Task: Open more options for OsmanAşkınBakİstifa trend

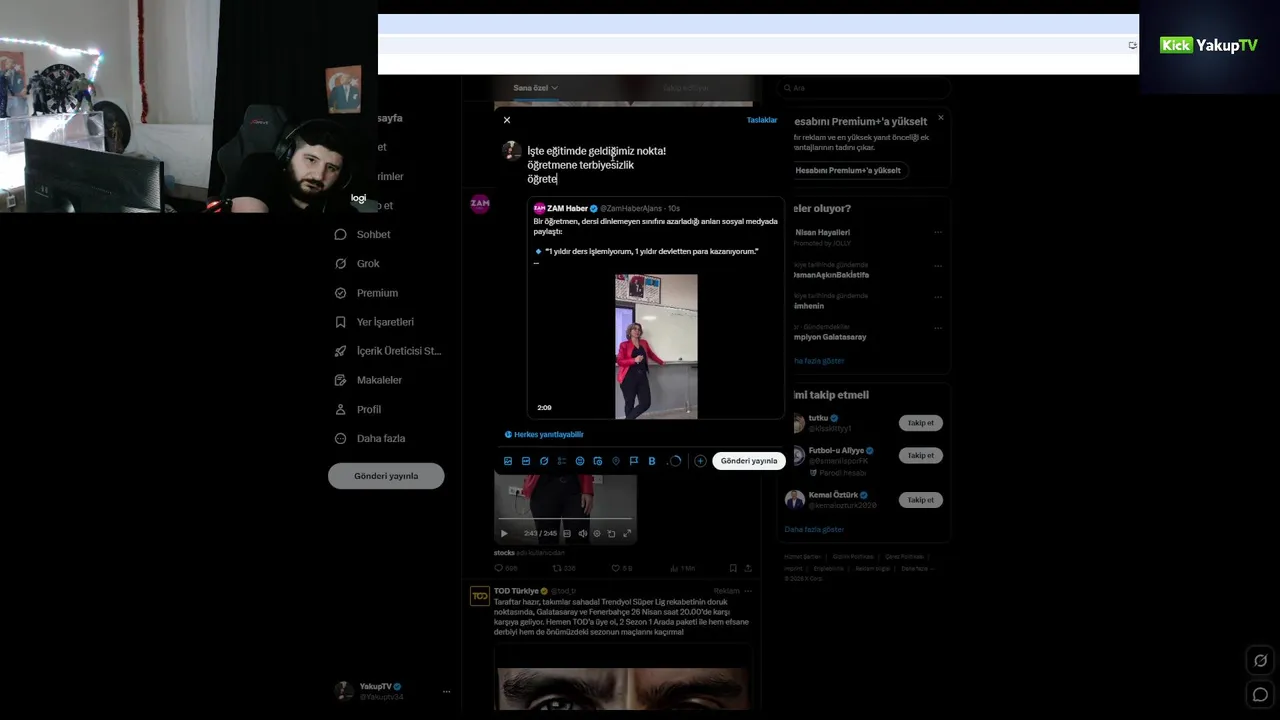Action: pos(938,266)
